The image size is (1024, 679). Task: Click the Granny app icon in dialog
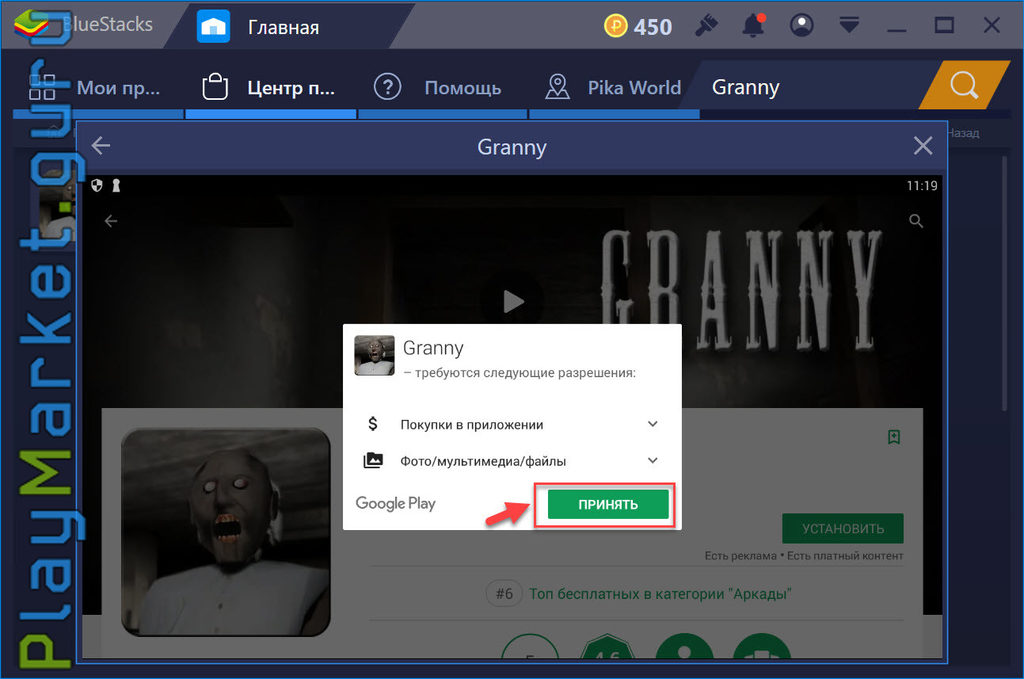pyautogui.click(x=374, y=356)
